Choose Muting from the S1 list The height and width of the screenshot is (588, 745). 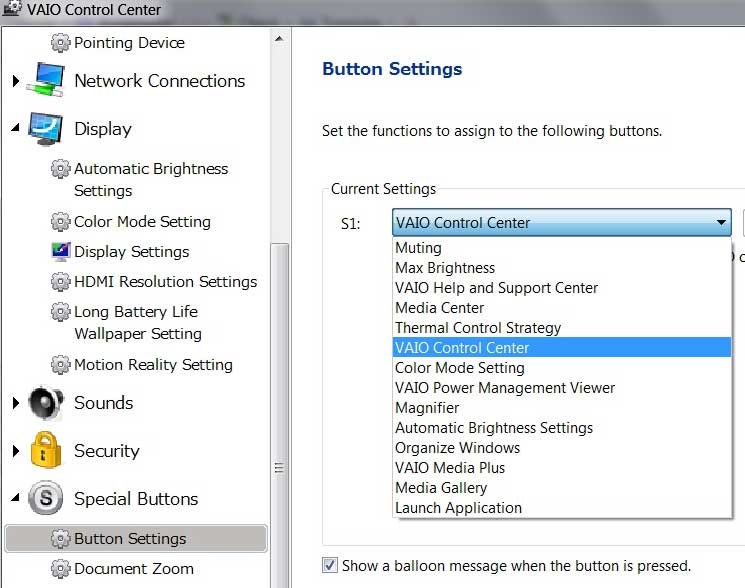(418, 248)
